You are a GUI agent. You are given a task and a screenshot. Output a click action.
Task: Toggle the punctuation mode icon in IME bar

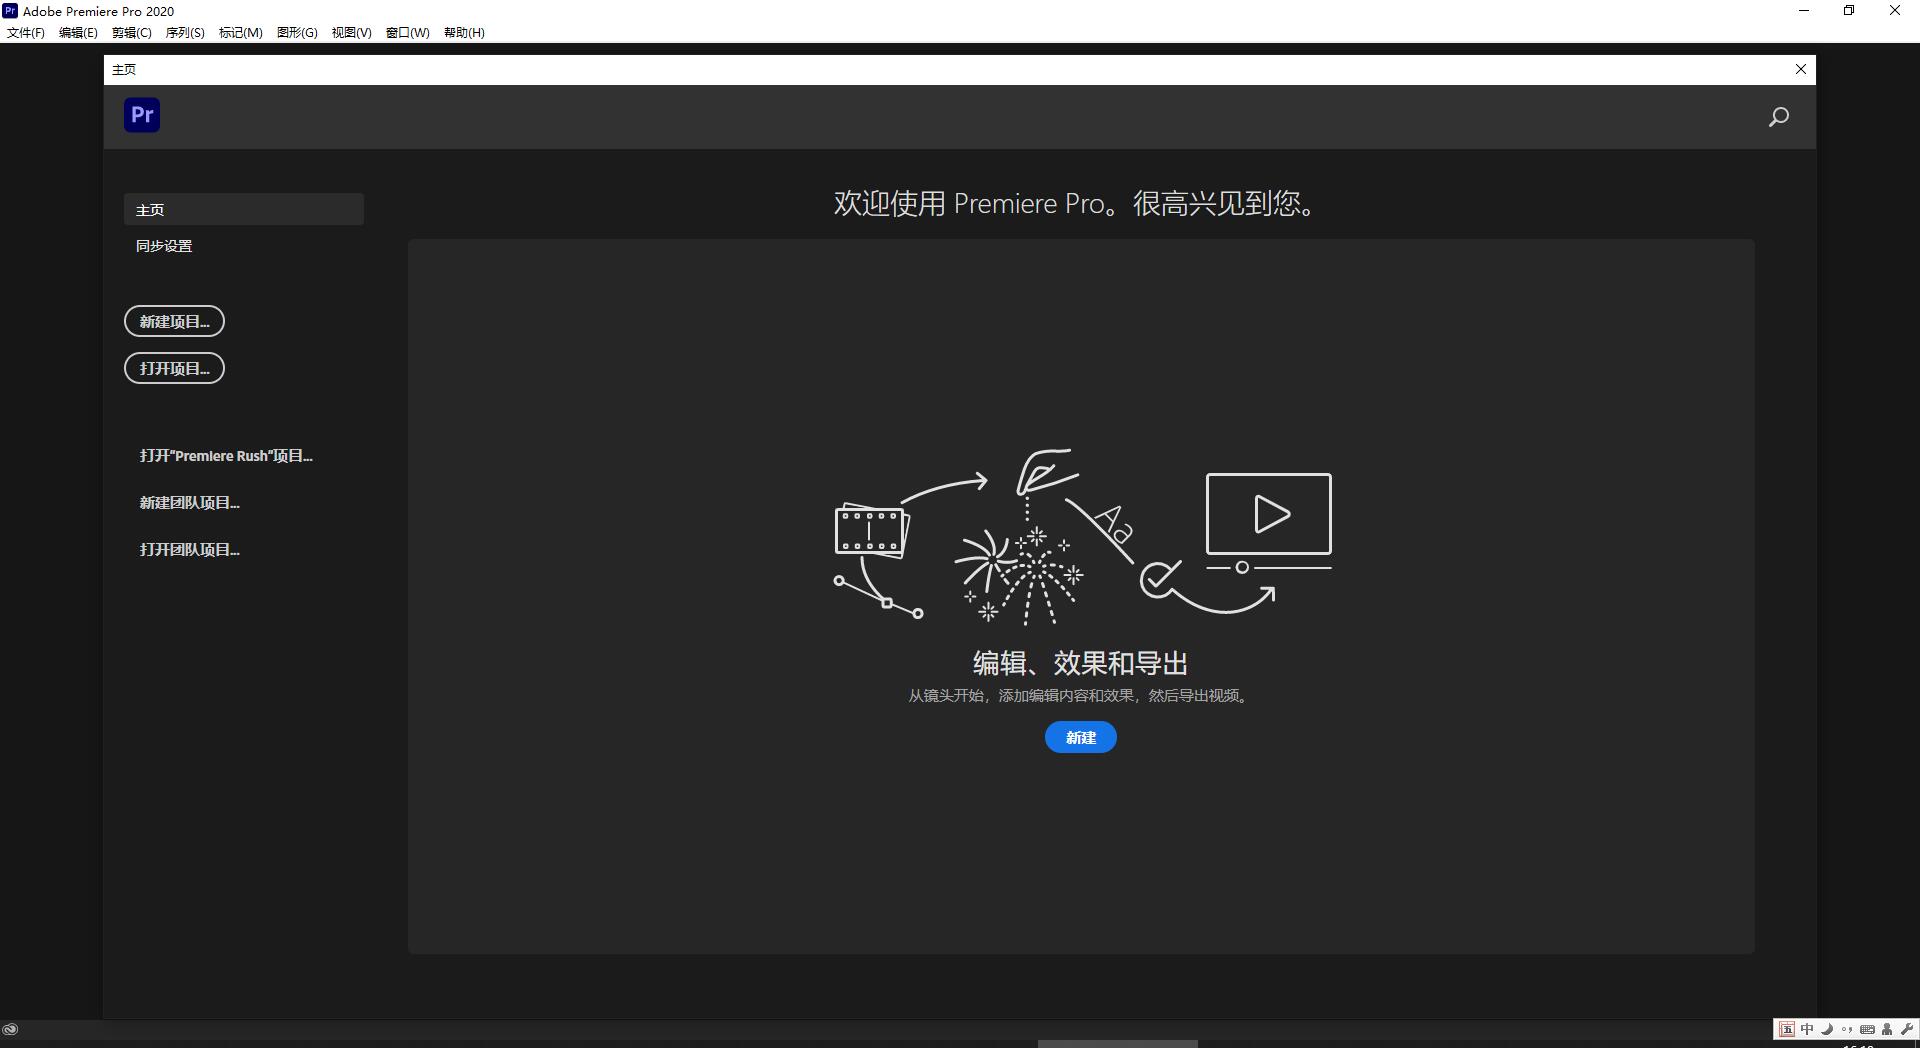pyautogui.click(x=1847, y=1029)
